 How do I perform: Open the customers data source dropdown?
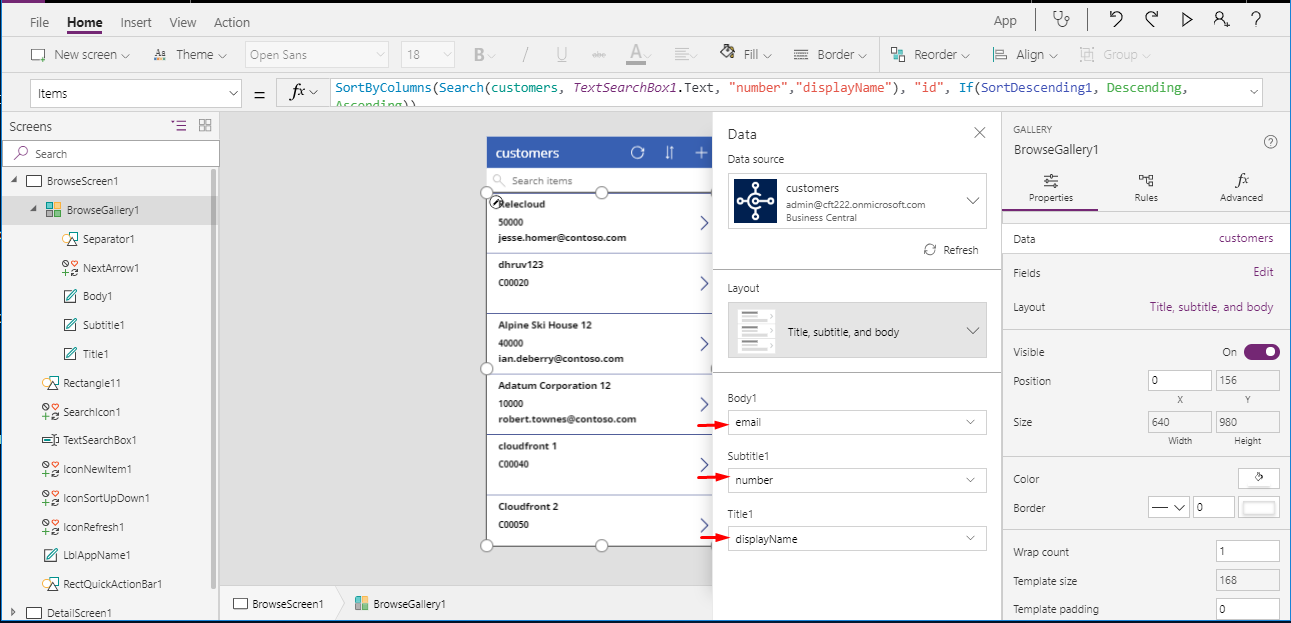coord(857,201)
